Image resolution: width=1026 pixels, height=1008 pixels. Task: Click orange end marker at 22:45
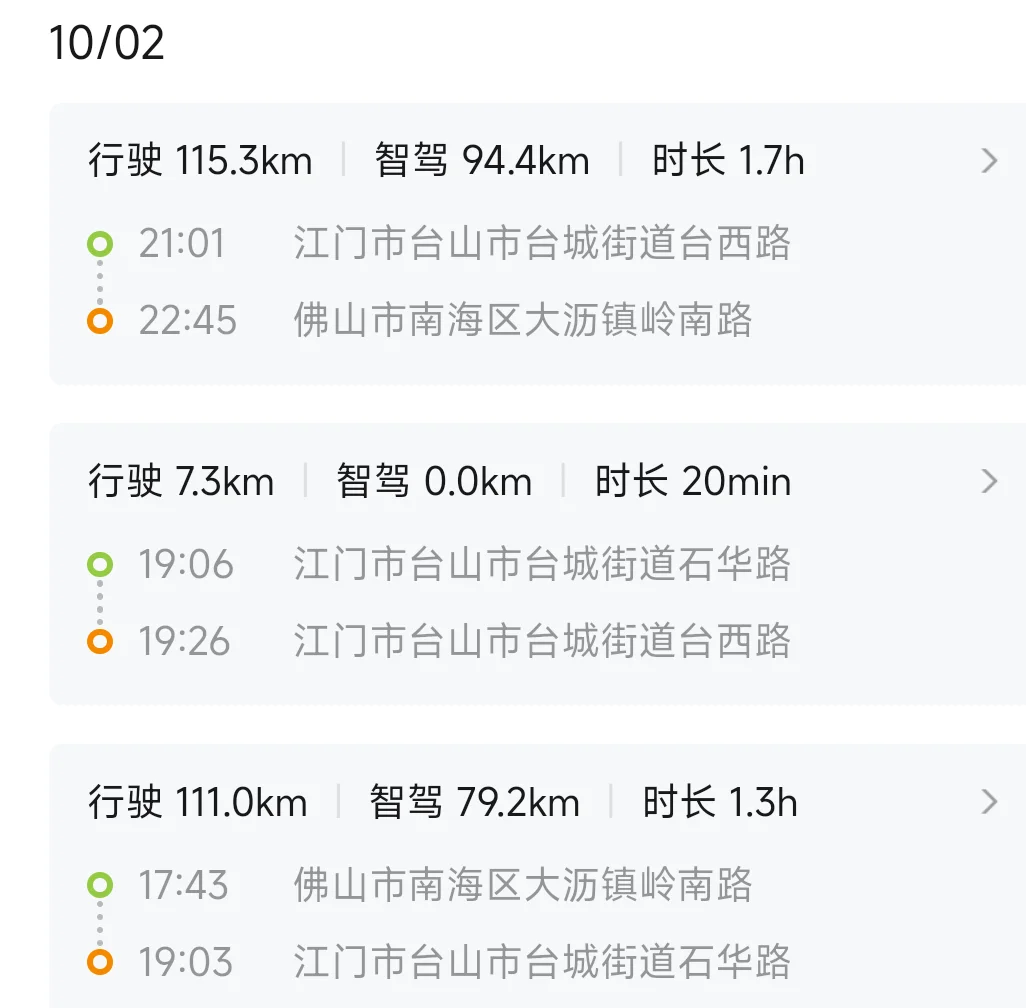point(100,321)
